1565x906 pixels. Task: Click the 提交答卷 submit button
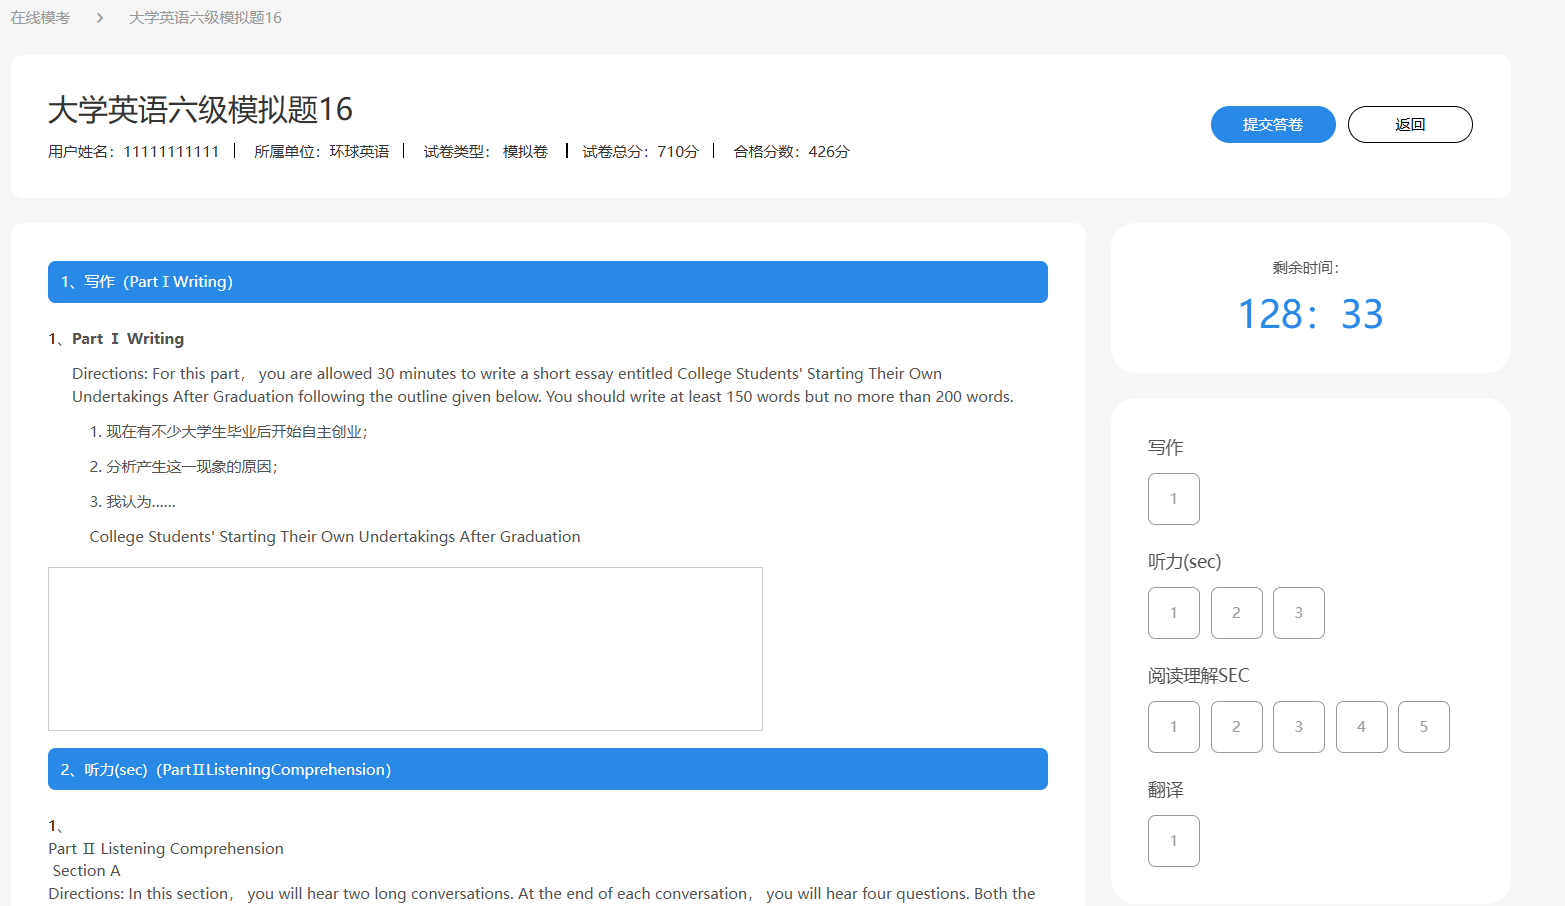coord(1272,125)
